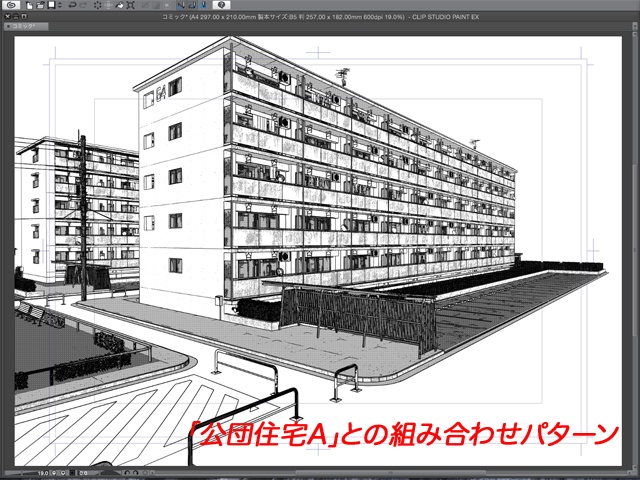Image resolution: width=640 pixels, height=480 pixels.
Task: Click the Invert Selection toolbar icon
Action: pyautogui.click(x=156, y=5)
